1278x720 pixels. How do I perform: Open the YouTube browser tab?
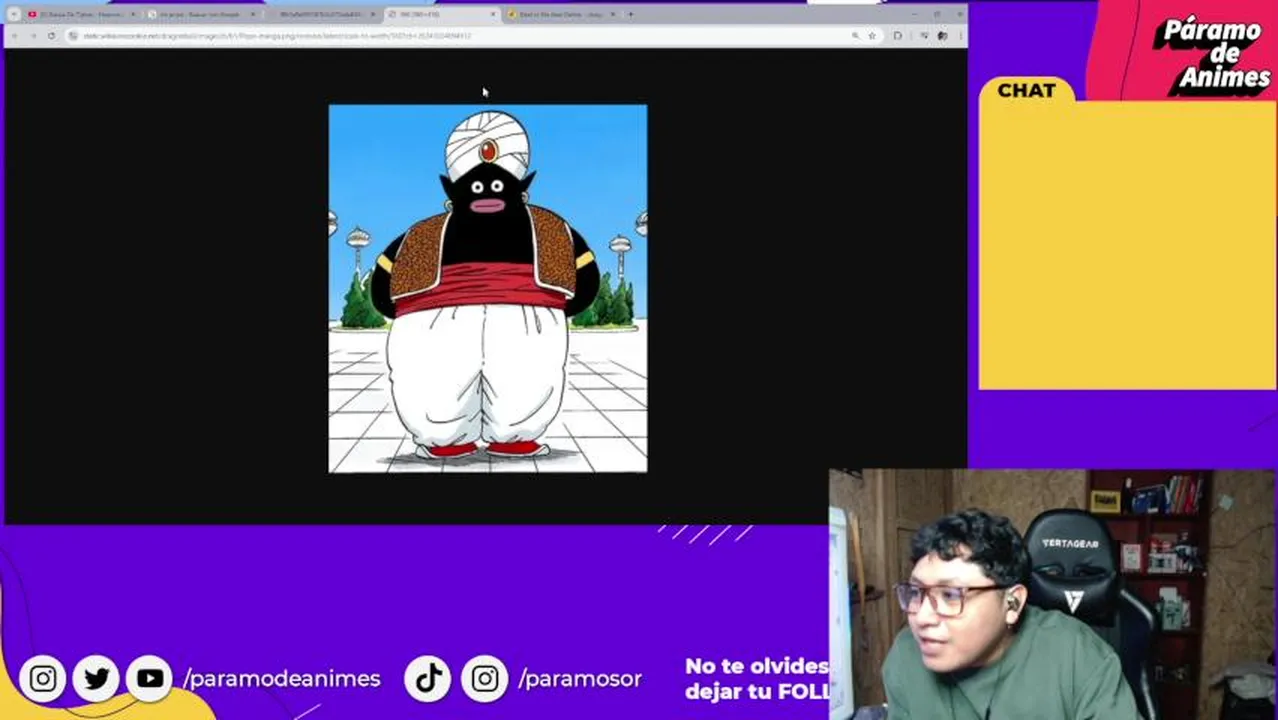tap(80, 15)
